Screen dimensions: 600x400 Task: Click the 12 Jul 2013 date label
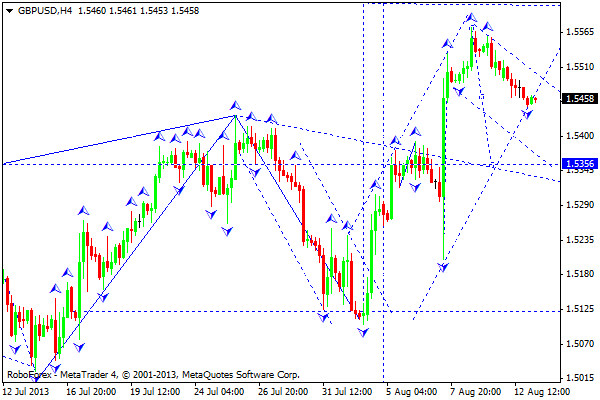click(26, 392)
